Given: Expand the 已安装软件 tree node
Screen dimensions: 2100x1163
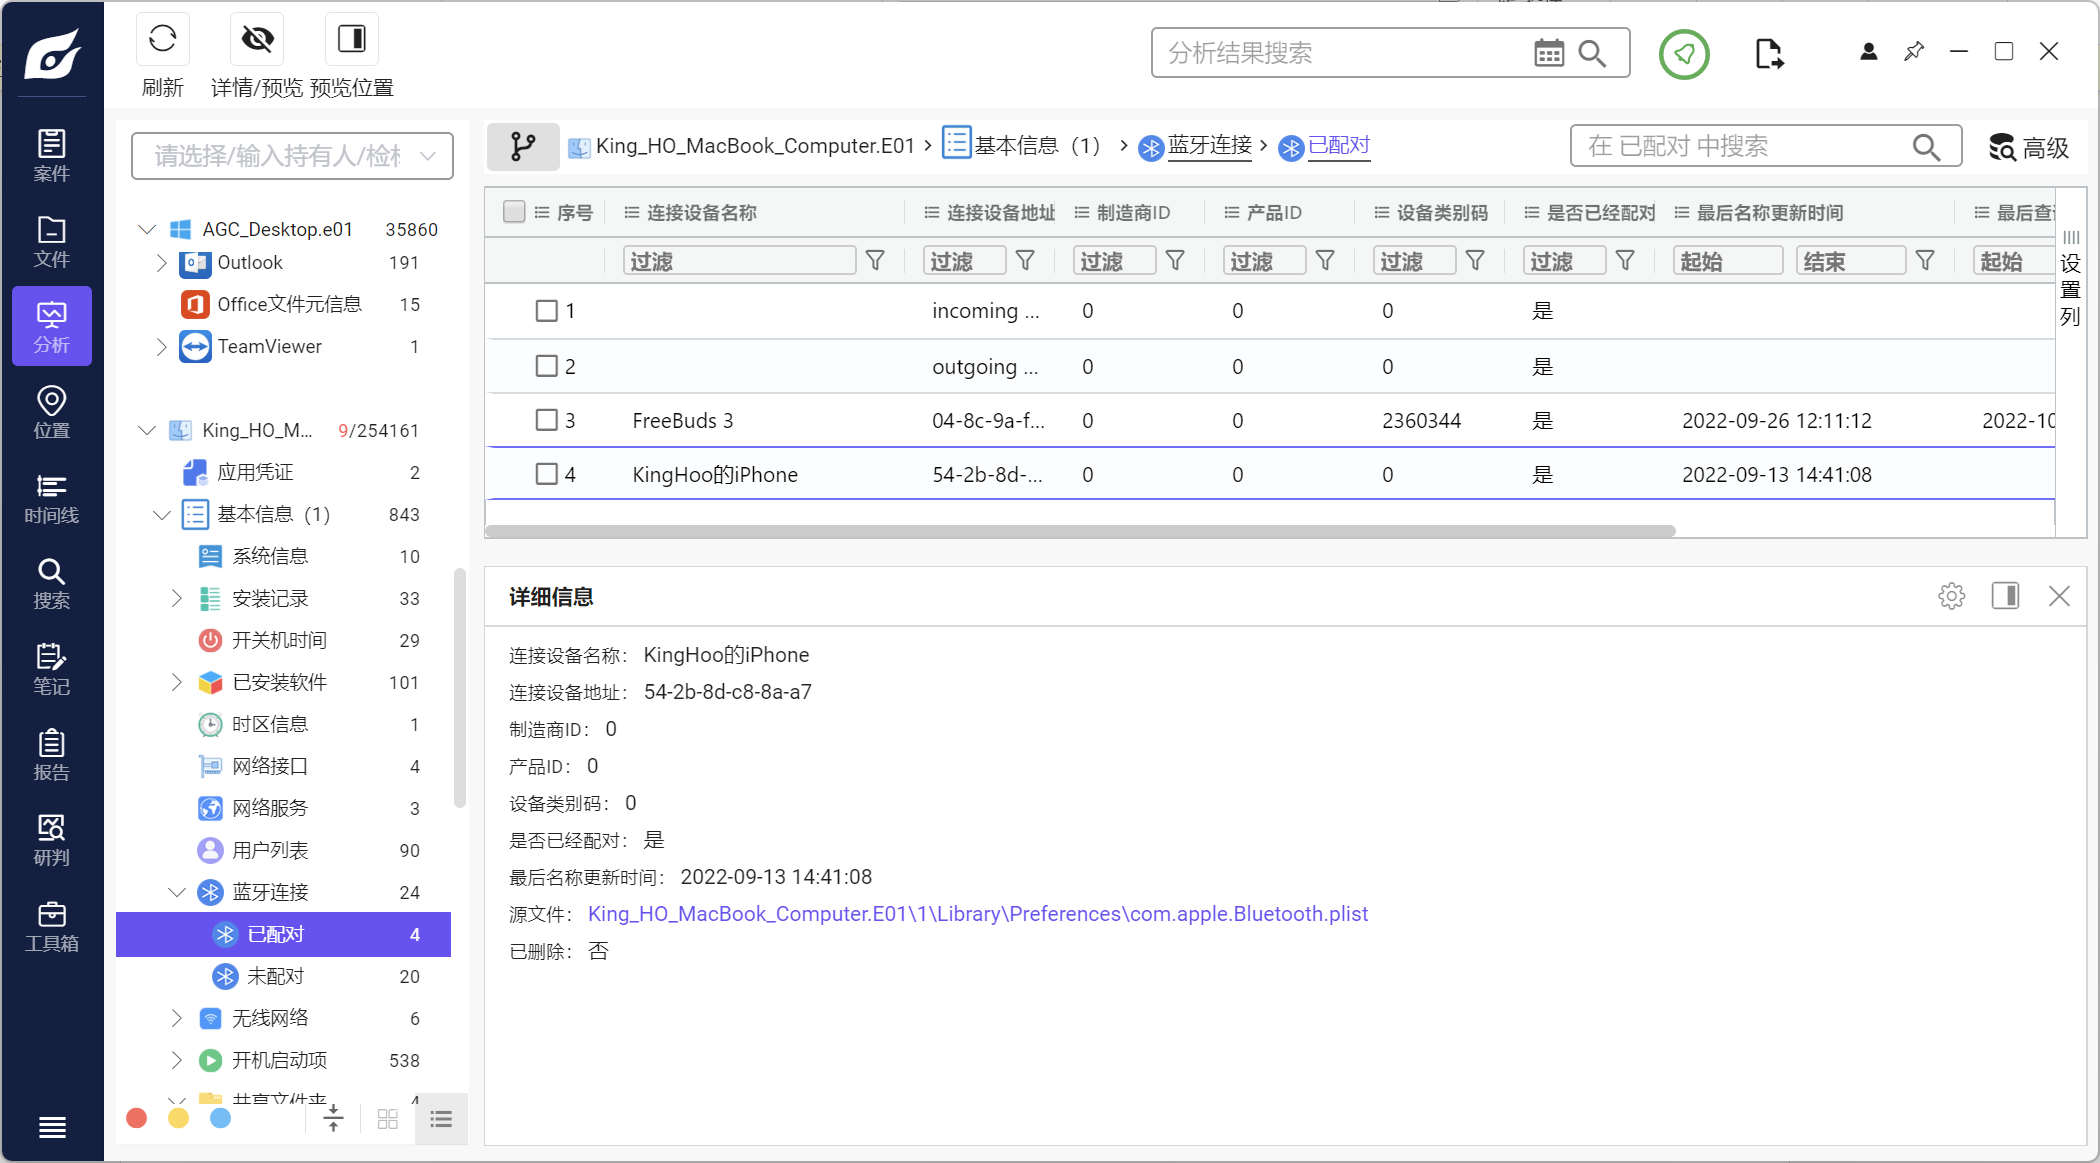Looking at the screenshot, I should click(x=176, y=682).
